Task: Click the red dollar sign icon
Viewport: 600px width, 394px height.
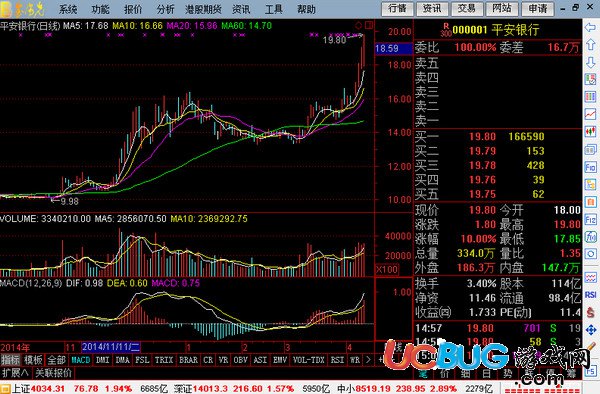Action: tap(590, 312)
